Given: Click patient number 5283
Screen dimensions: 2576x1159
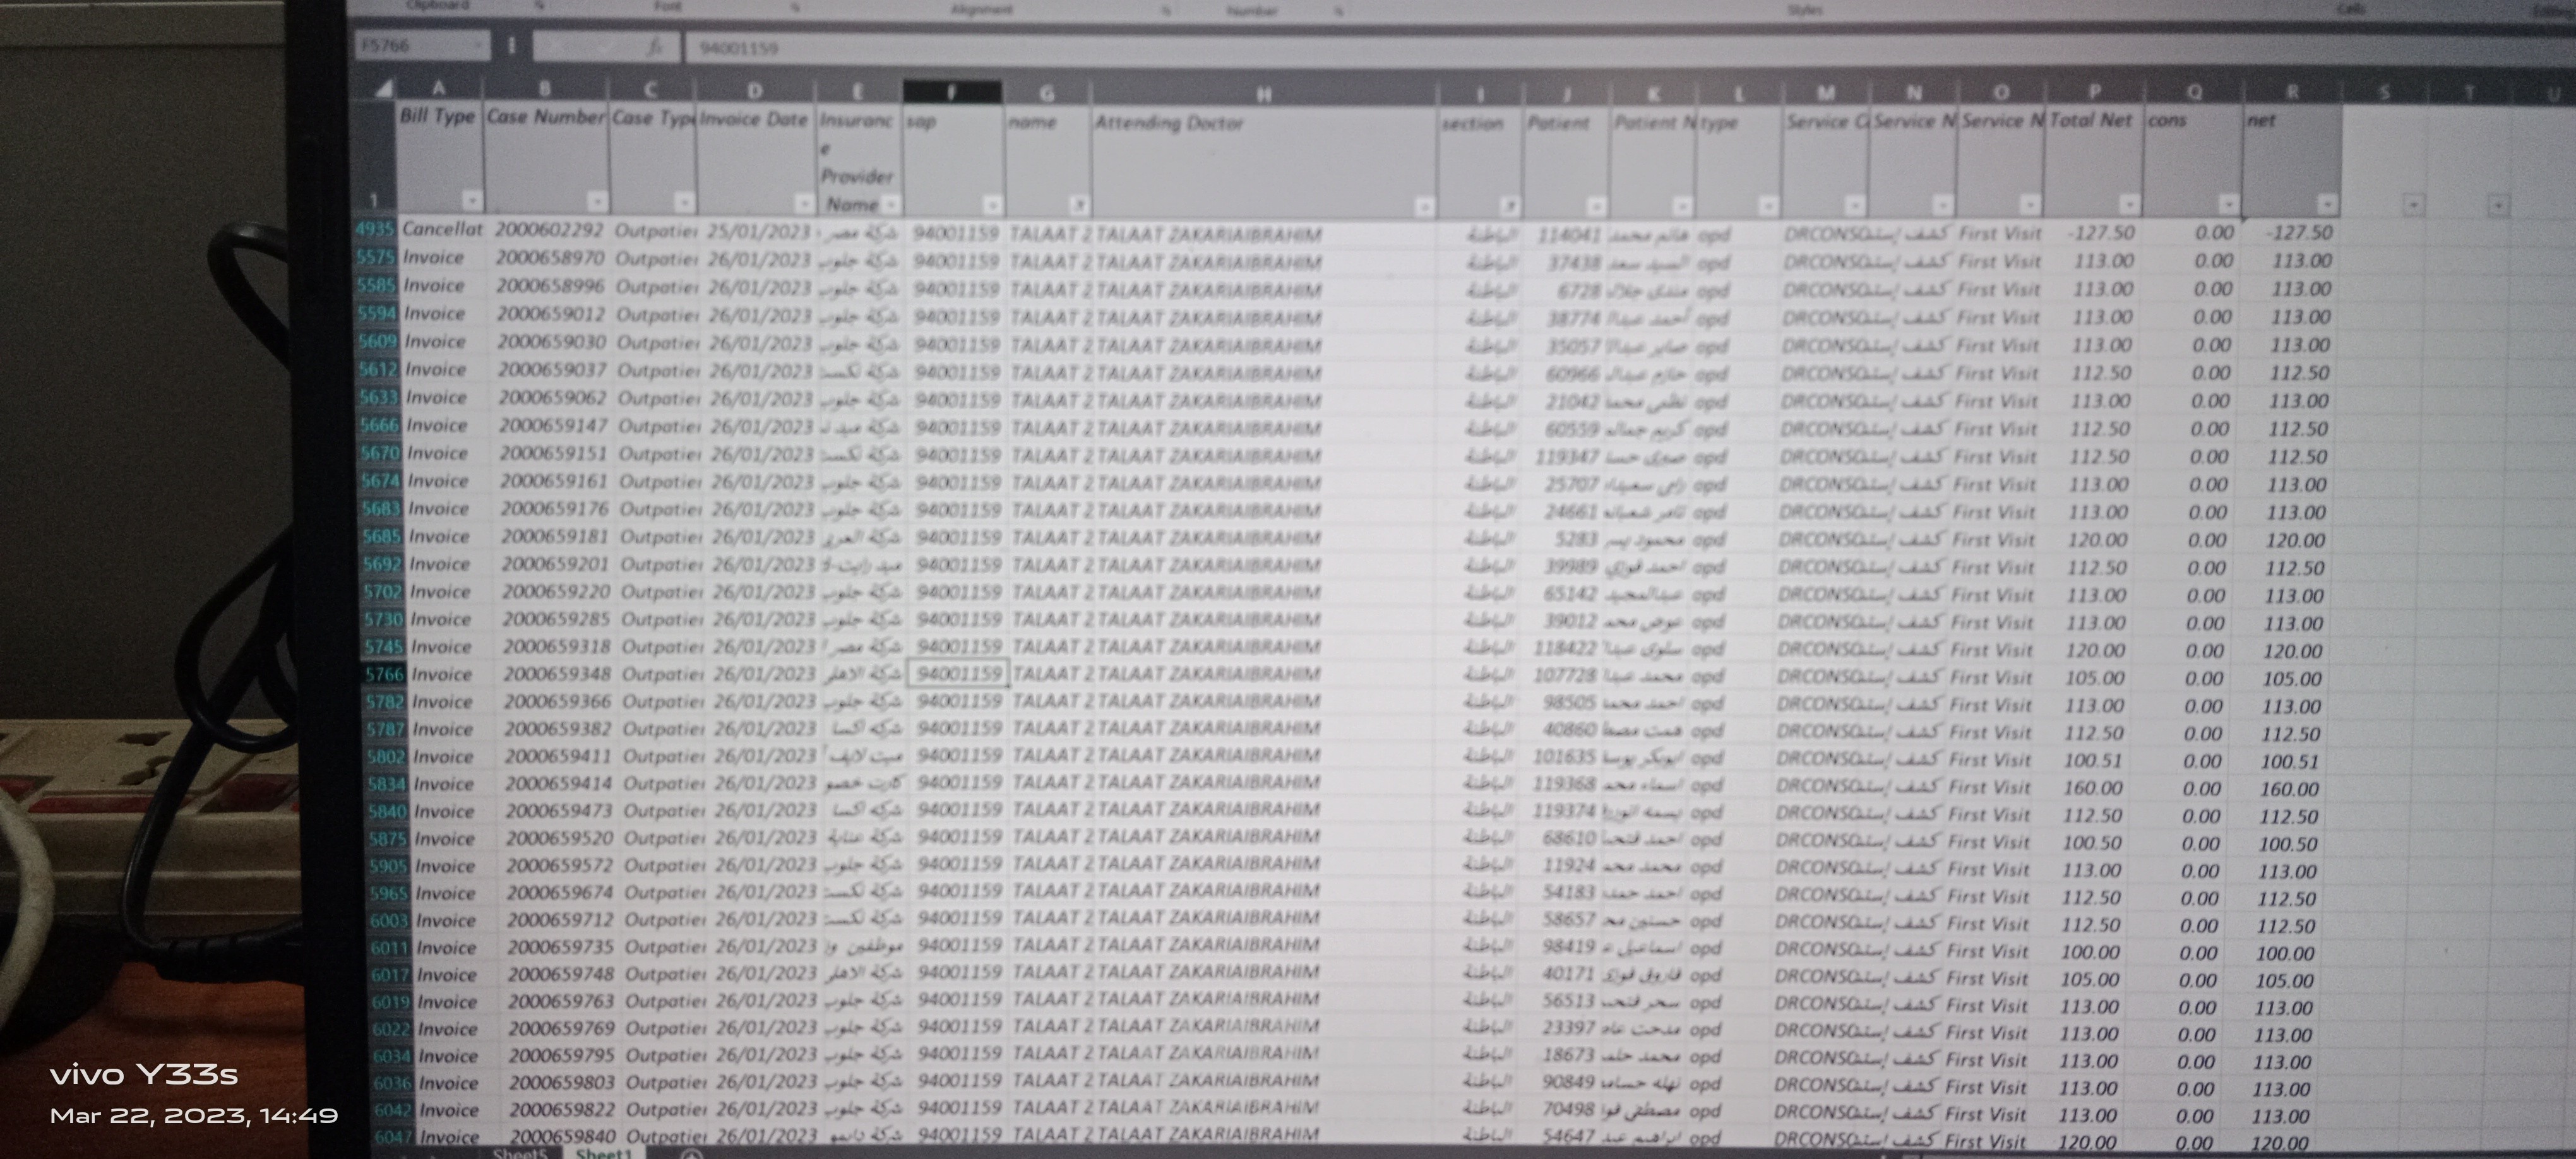Looking at the screenshot, I should (1576, 539).
